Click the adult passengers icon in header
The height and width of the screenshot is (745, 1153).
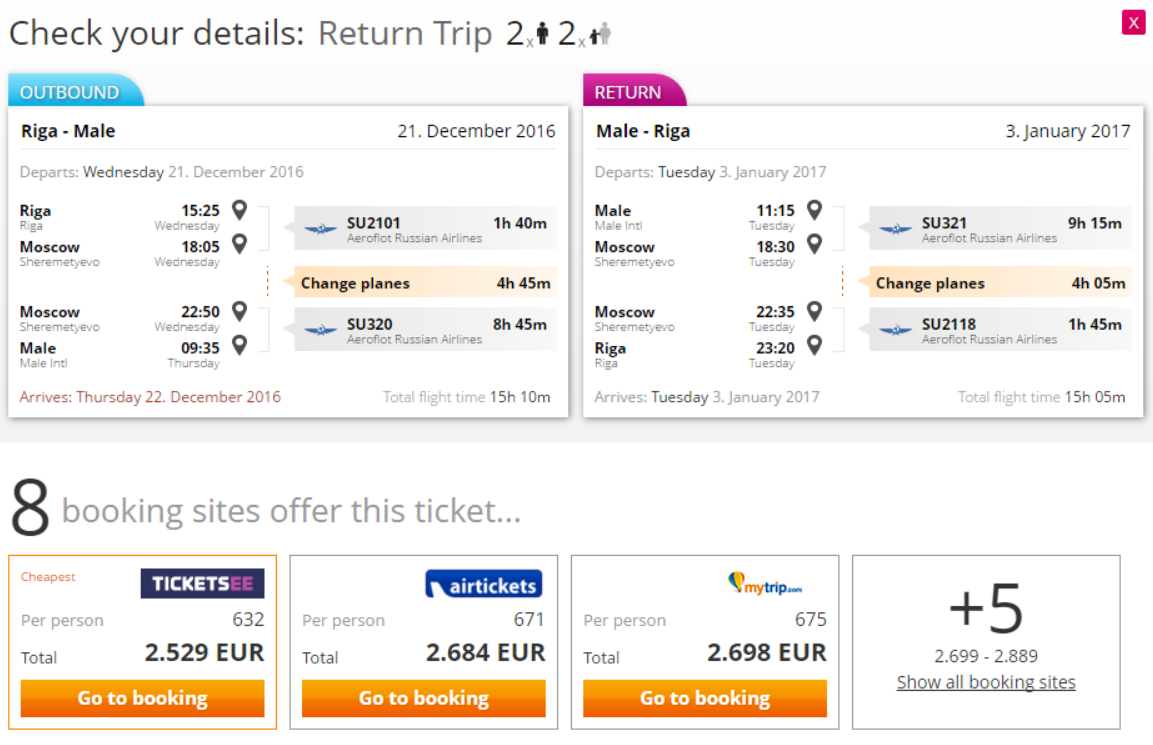(542, 35)
